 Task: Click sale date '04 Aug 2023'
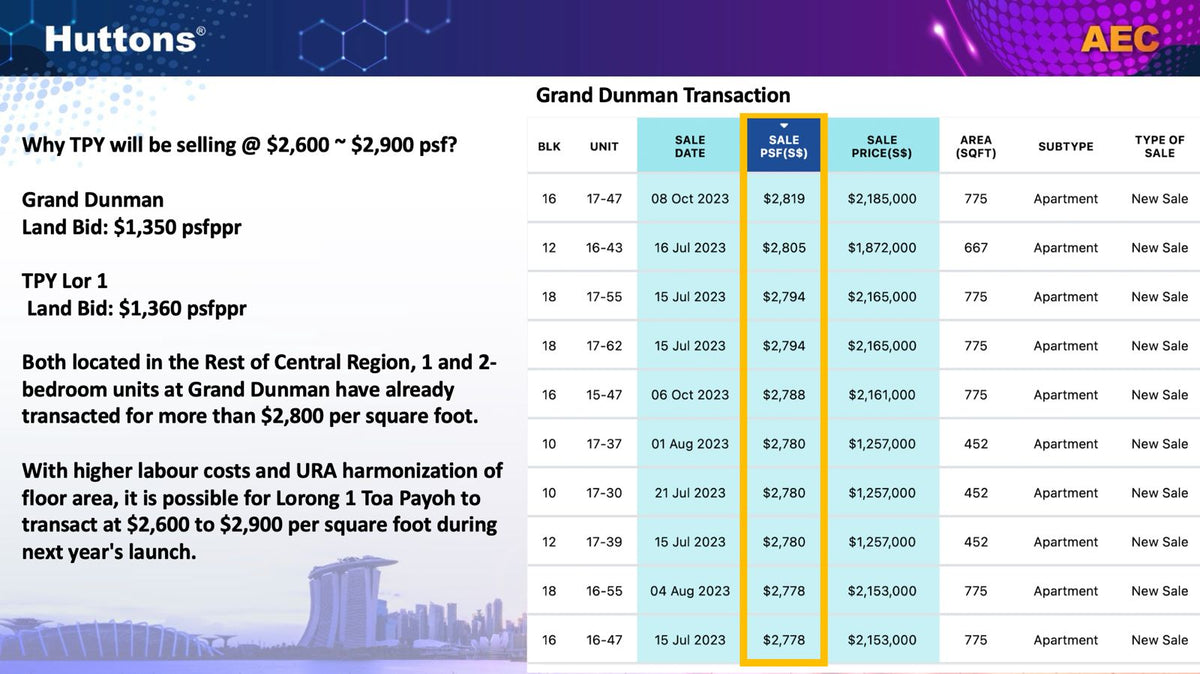coord(690,591)
